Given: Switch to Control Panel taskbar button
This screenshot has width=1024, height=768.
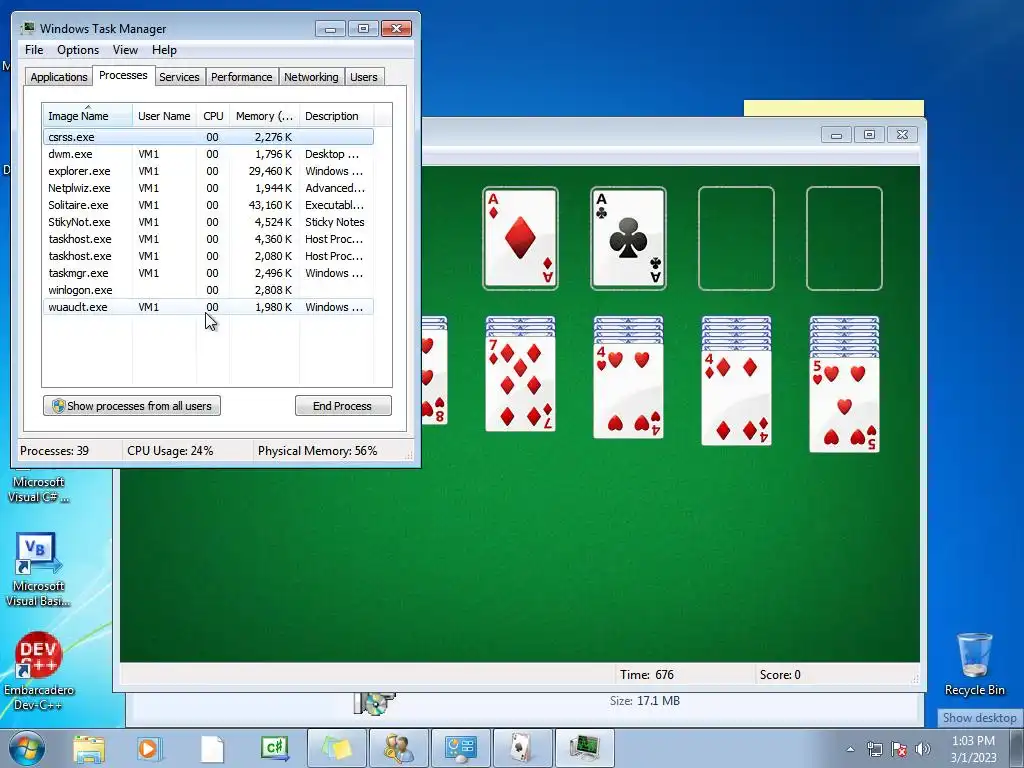Looking at the screenshot, I should [x=460, y=748].
